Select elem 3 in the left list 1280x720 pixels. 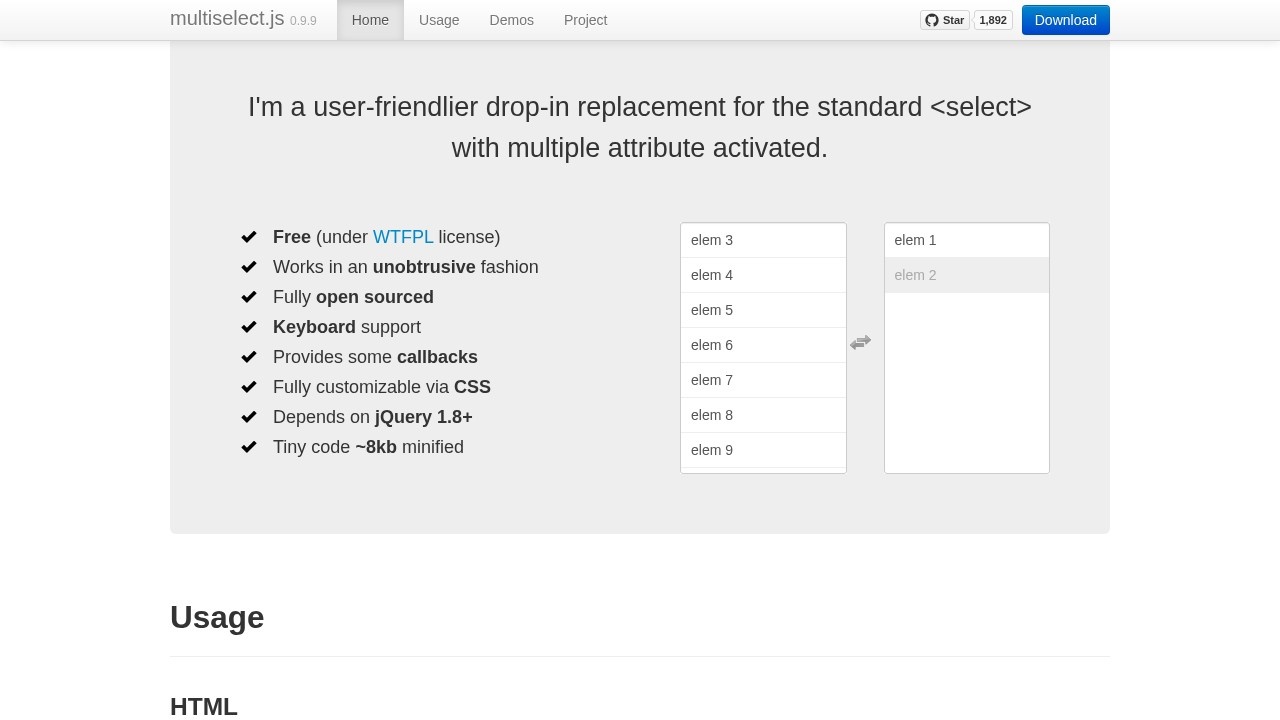(x=762, y=240)
